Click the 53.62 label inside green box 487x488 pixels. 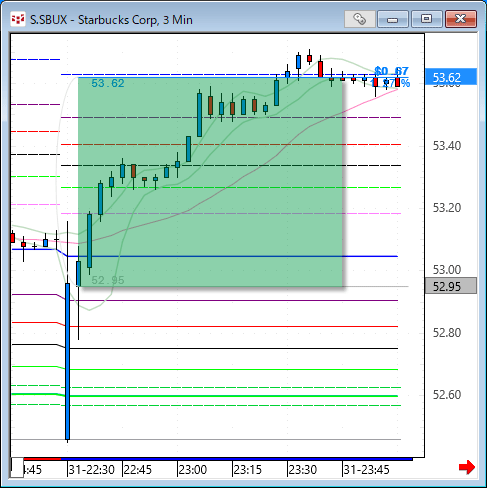[108, 83]
